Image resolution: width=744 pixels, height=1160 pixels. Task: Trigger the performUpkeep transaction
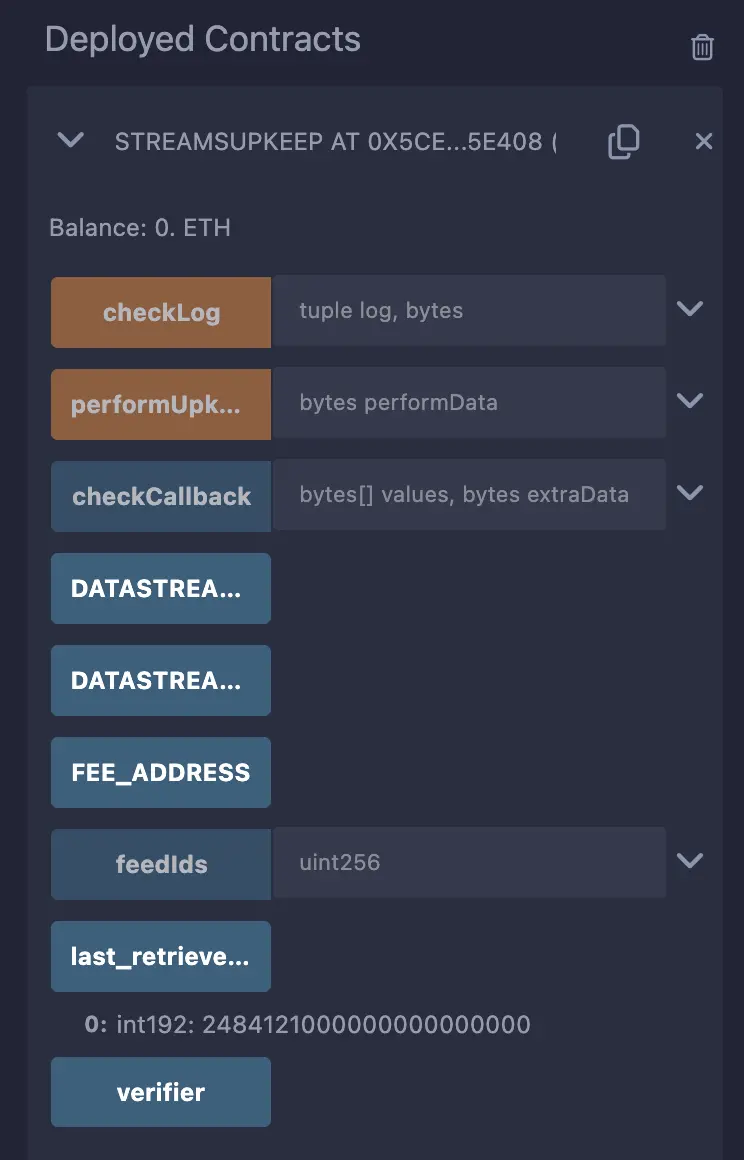tap(160, 402)
